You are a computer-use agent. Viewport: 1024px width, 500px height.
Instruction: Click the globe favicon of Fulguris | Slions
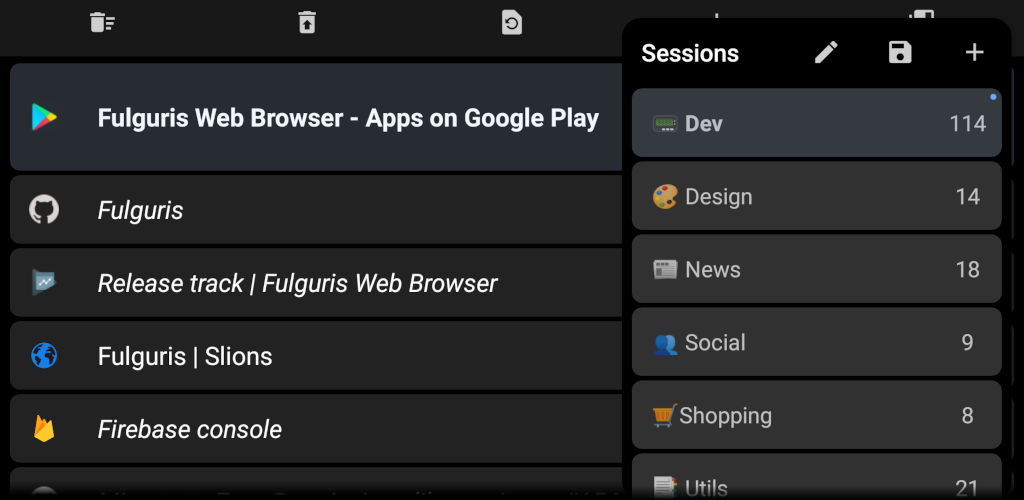click(44, 356)
